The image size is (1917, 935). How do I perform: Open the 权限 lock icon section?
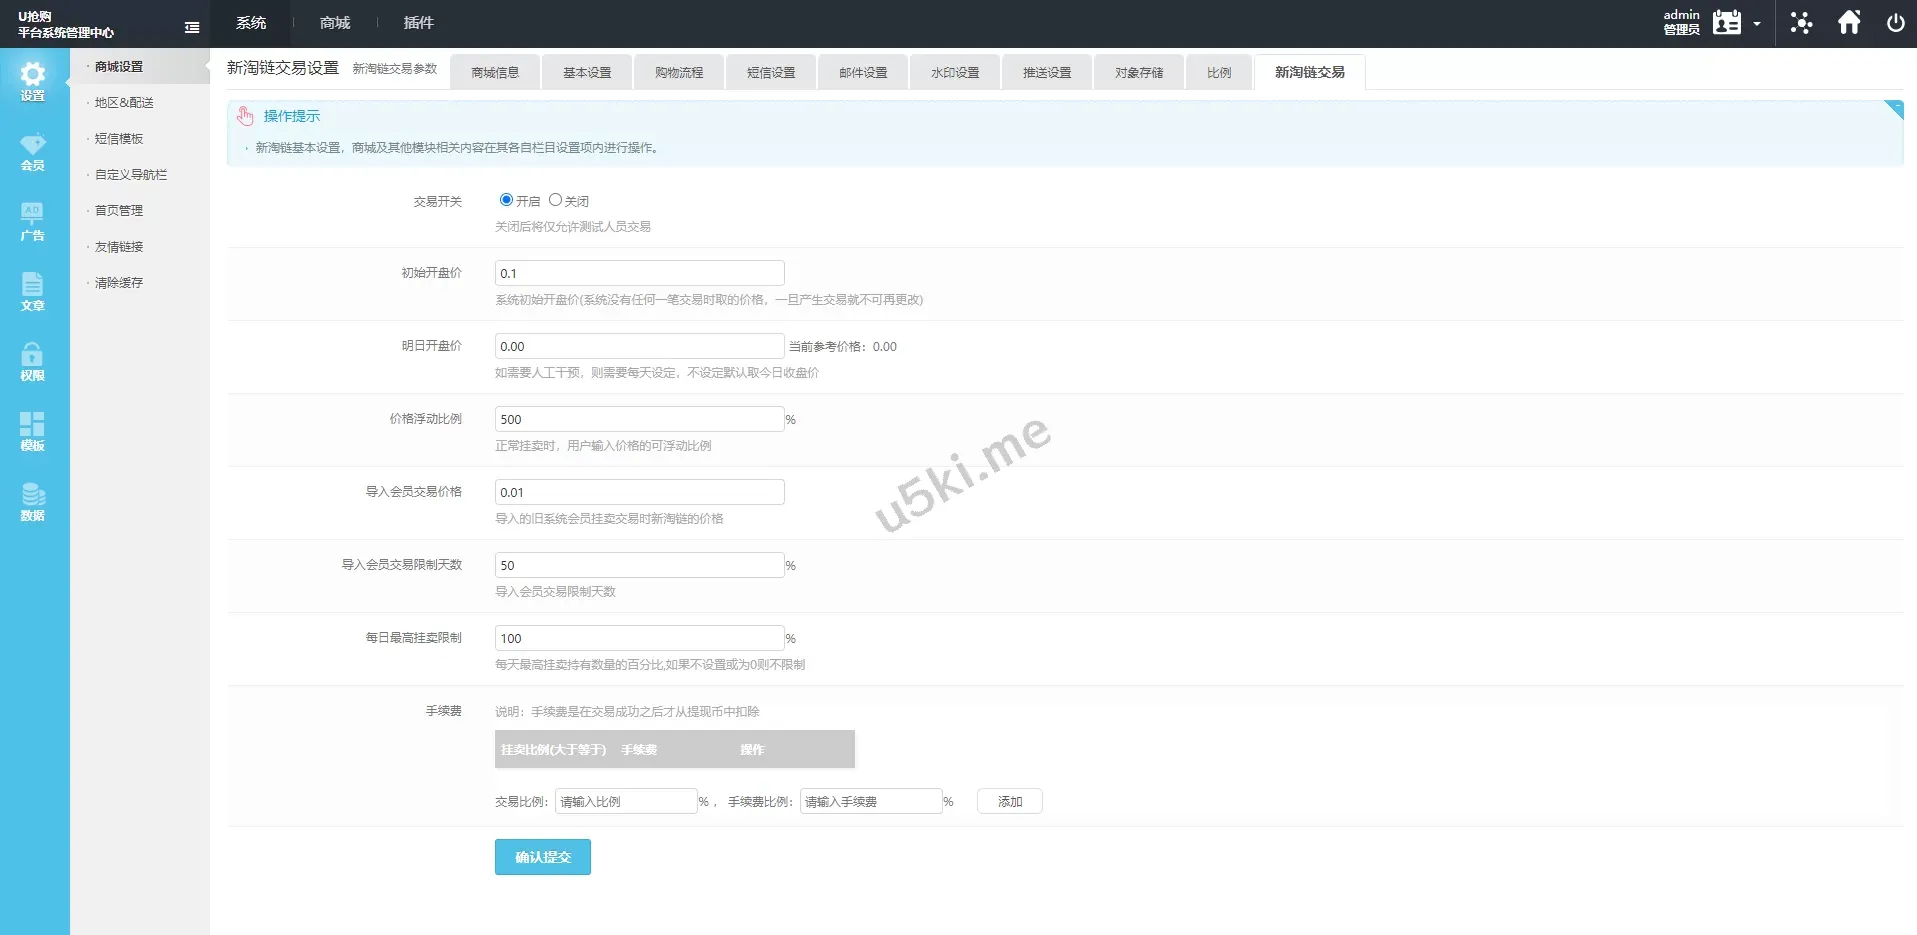tap(33, 362)
